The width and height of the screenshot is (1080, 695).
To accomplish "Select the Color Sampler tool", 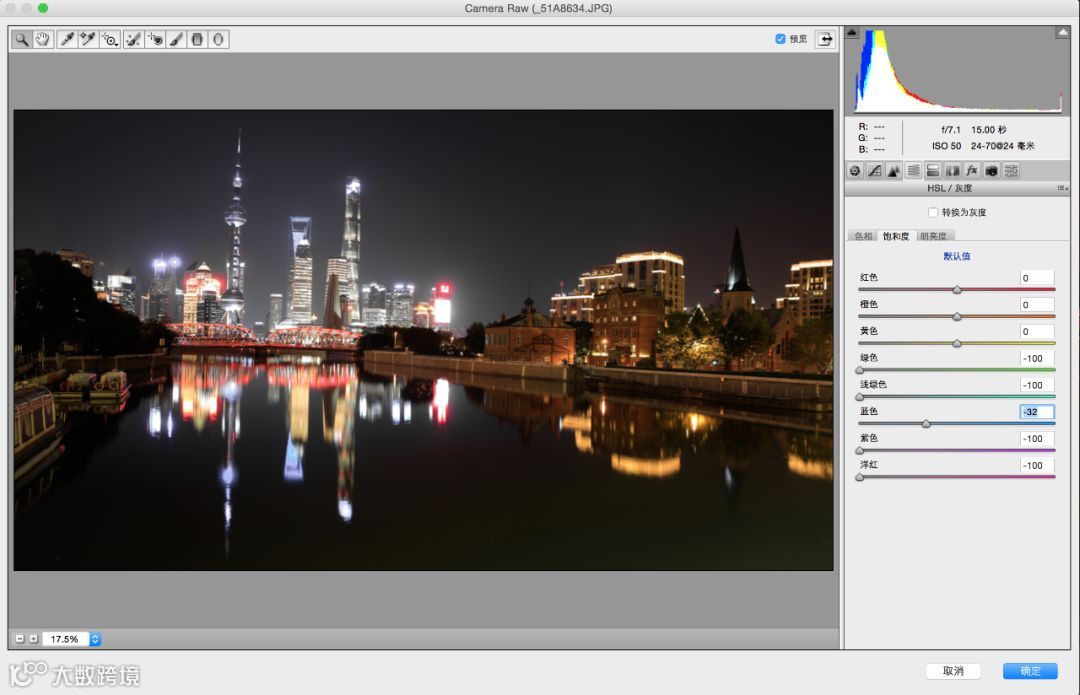I will click(x=87, y=39).
